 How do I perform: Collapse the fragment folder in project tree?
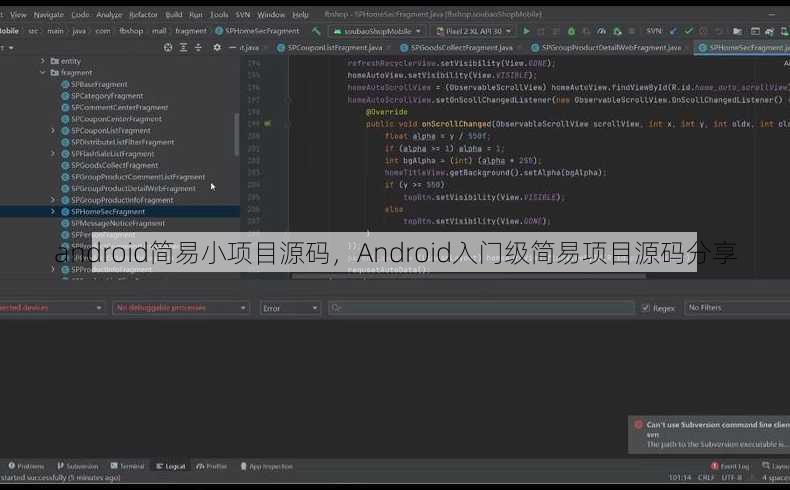pyautogui.click(x=43, y=73)
